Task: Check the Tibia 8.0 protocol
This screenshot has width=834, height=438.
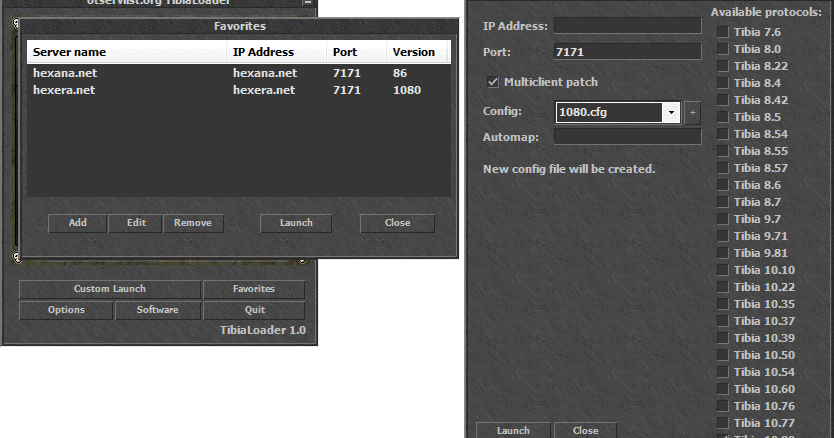Action: [722, 49]
